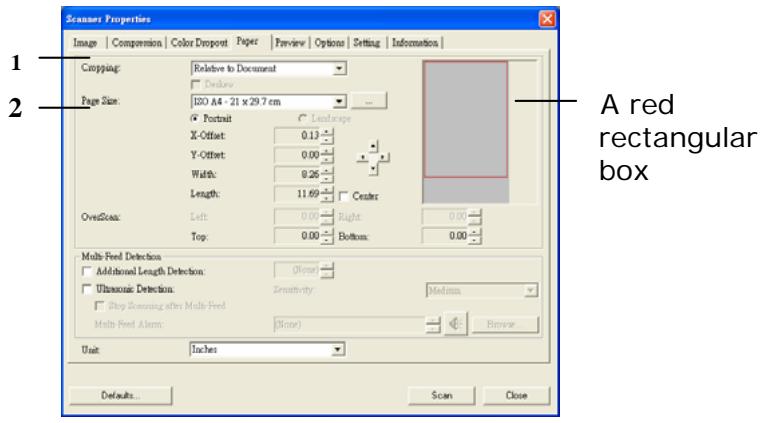This screenshot has height=423, width=762.
Task: Adjust the Length spinner arrows
Action: 327,194
